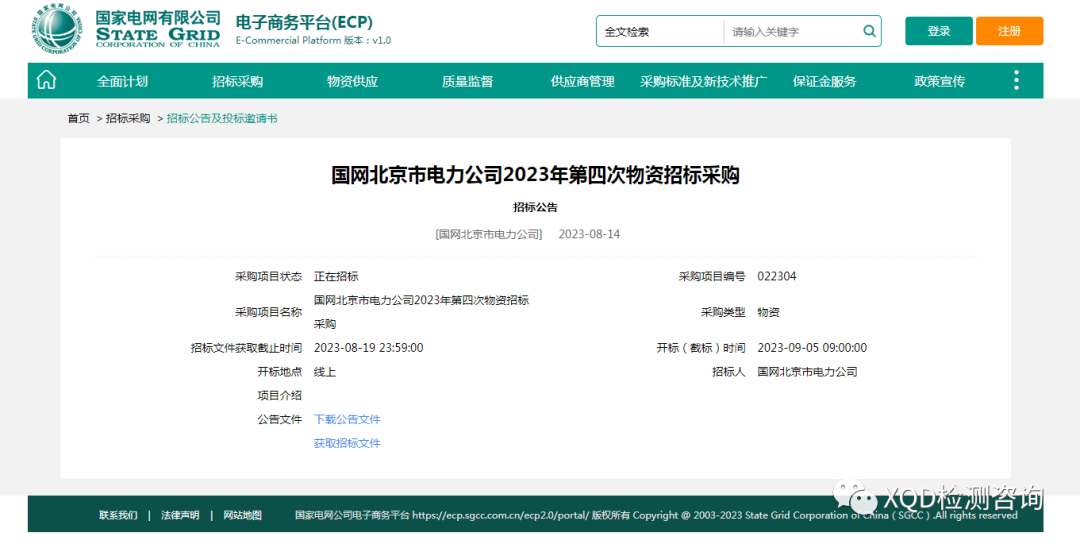Click the 招标人 value 国网北京市电力公司
The width and height of the screenshot is (1080, 548).
point(807,372)
